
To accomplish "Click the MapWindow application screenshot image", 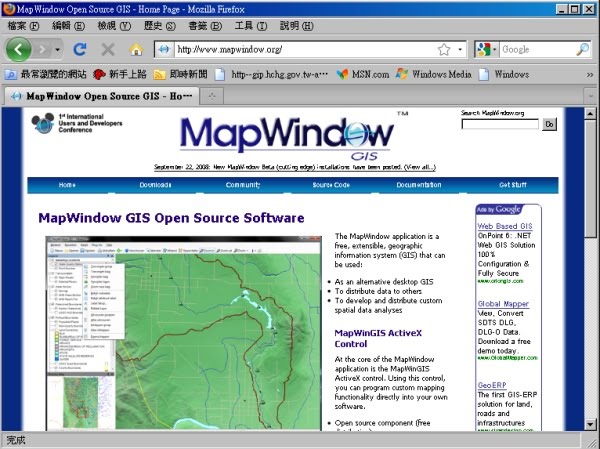I will pos(184,333).
